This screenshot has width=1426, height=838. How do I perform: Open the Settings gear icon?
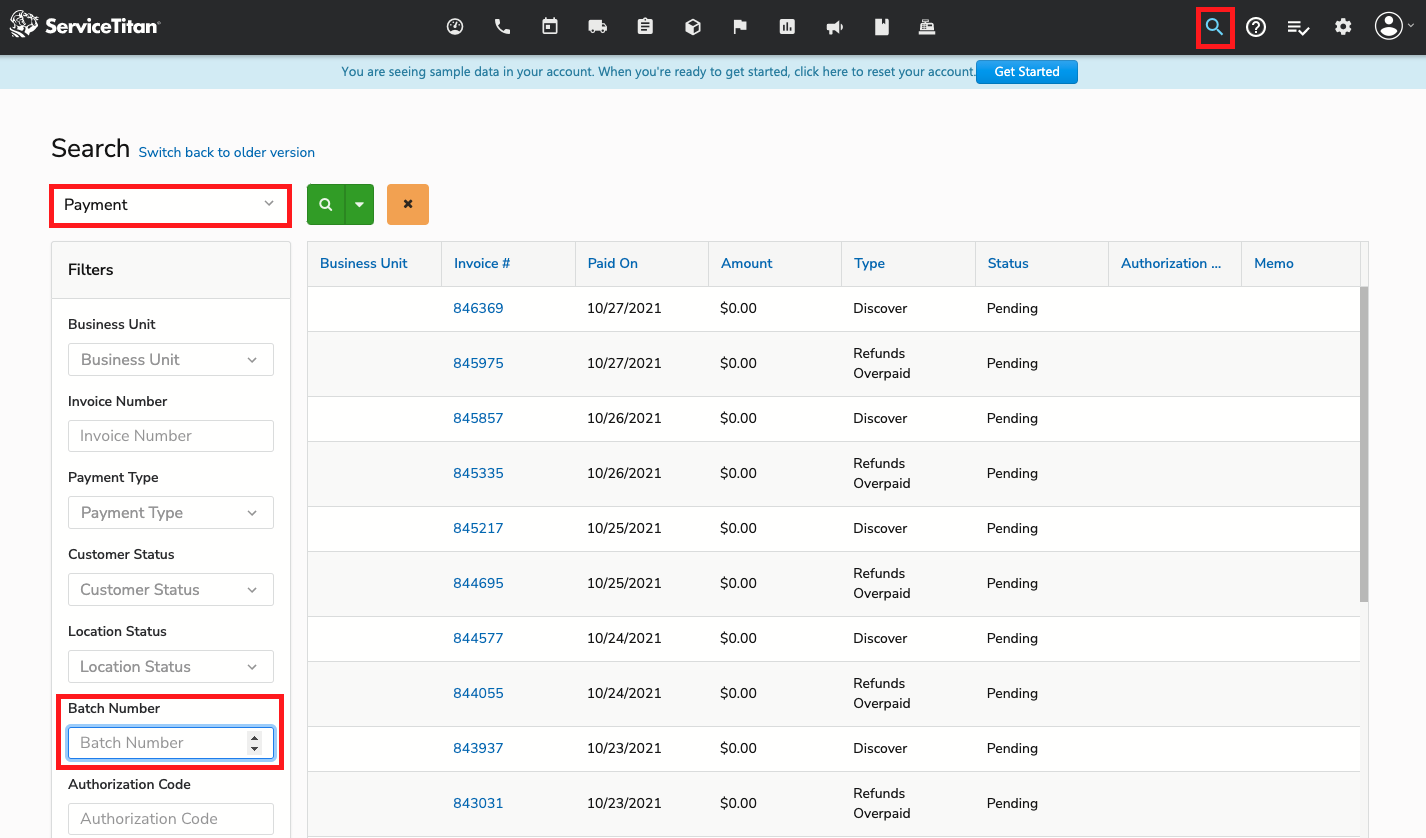1343,27
